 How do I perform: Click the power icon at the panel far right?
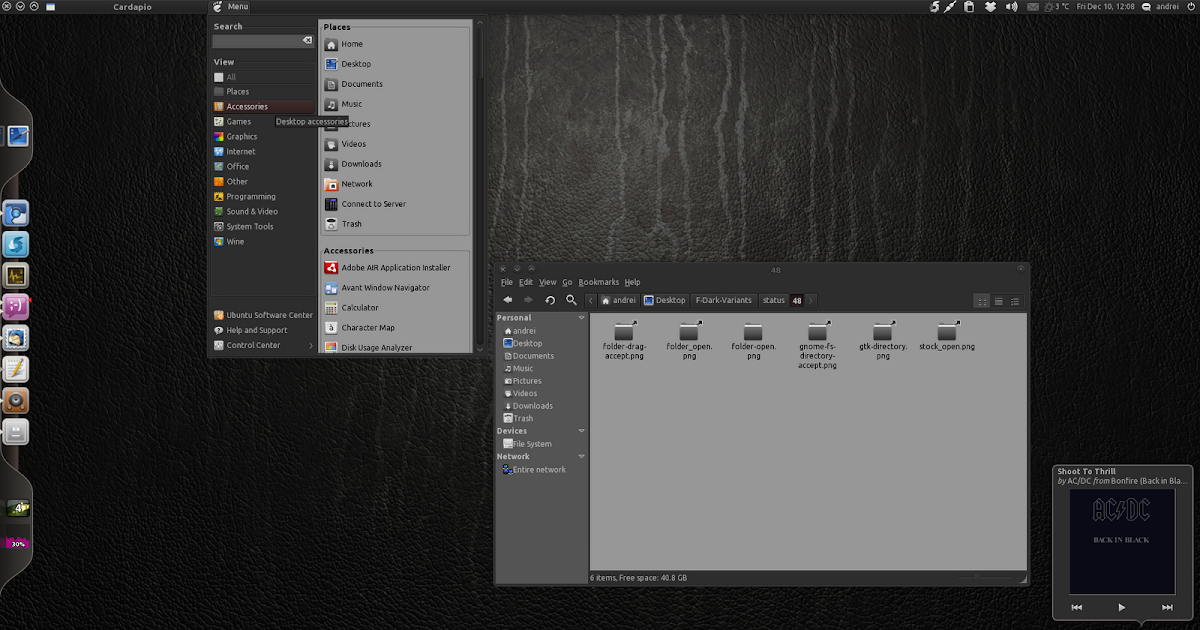point(1192,6)
